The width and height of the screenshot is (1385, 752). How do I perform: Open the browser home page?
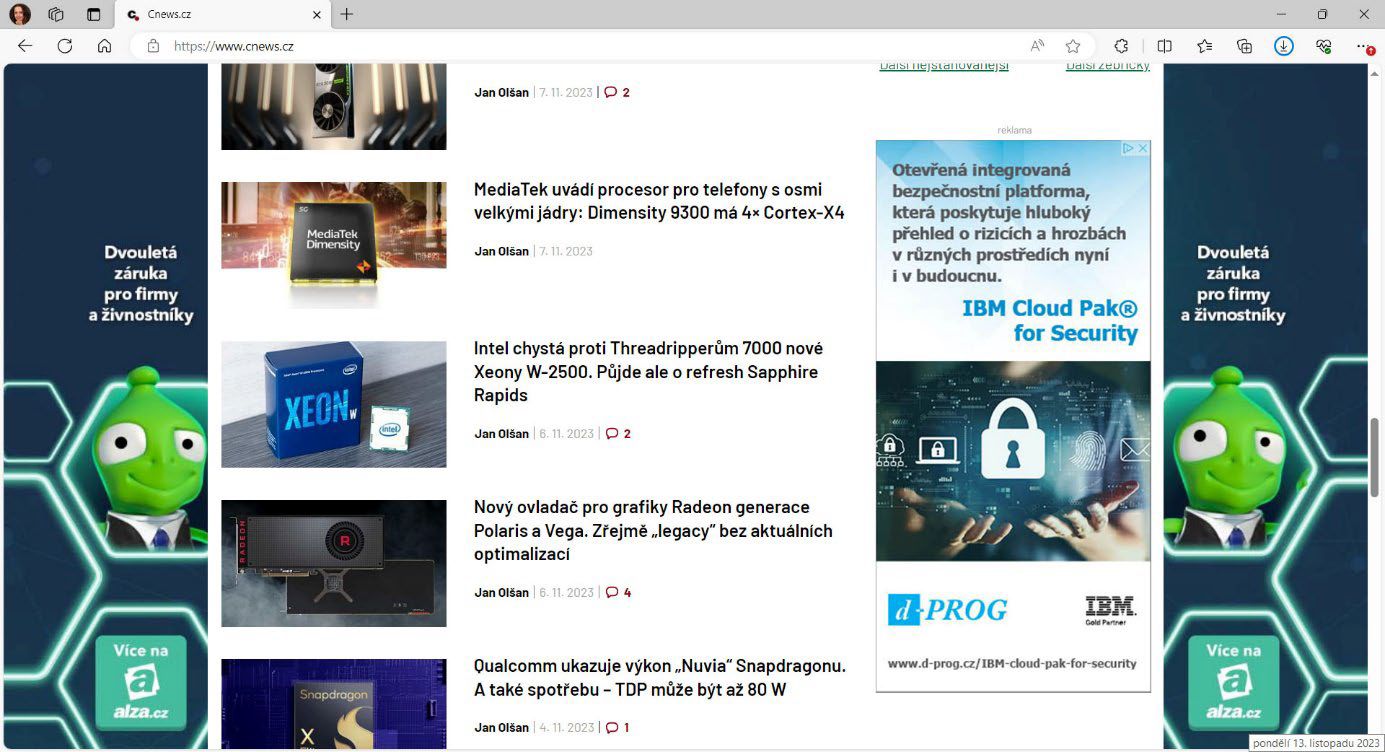click(x=104, y=46)
